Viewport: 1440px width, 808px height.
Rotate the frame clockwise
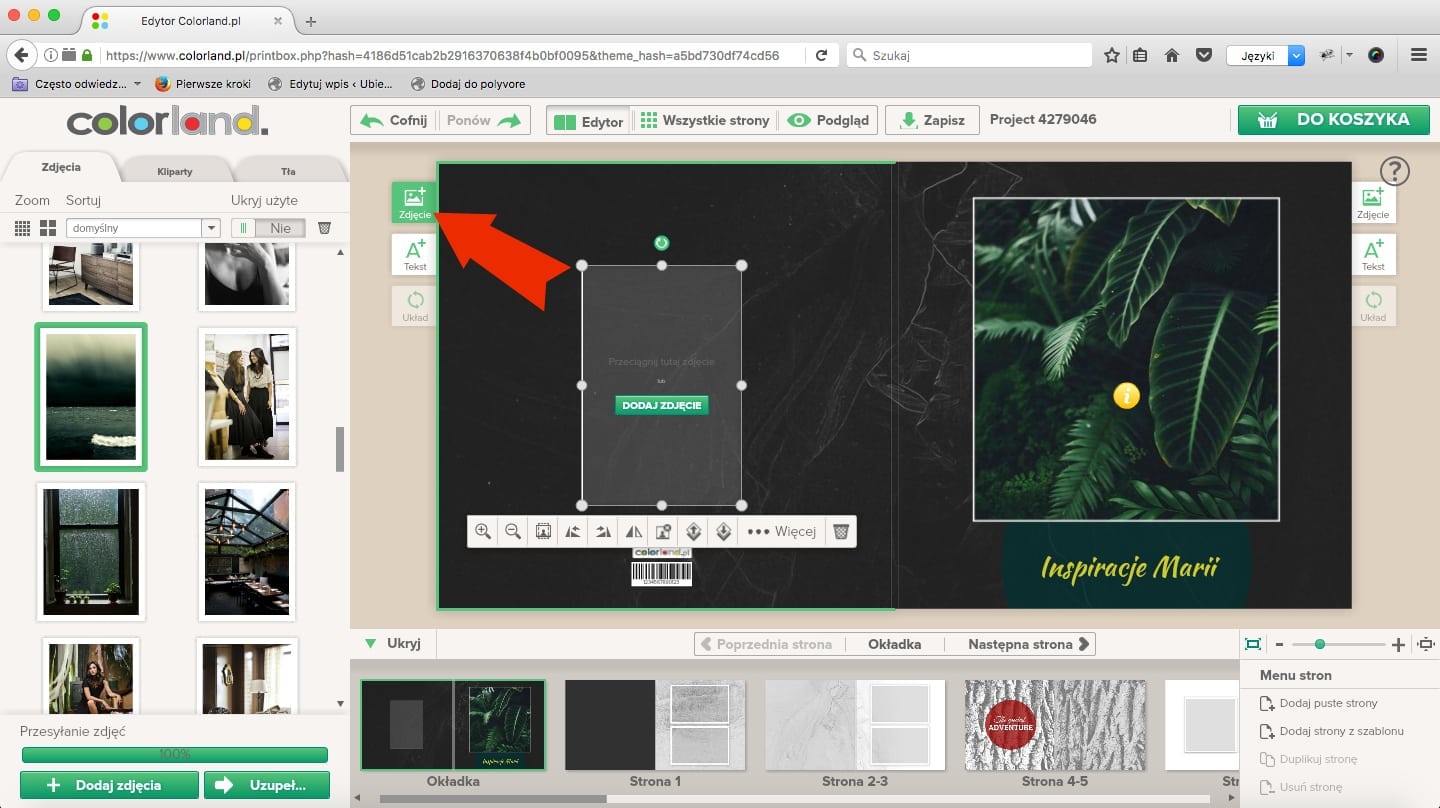(x=603, y=532)
